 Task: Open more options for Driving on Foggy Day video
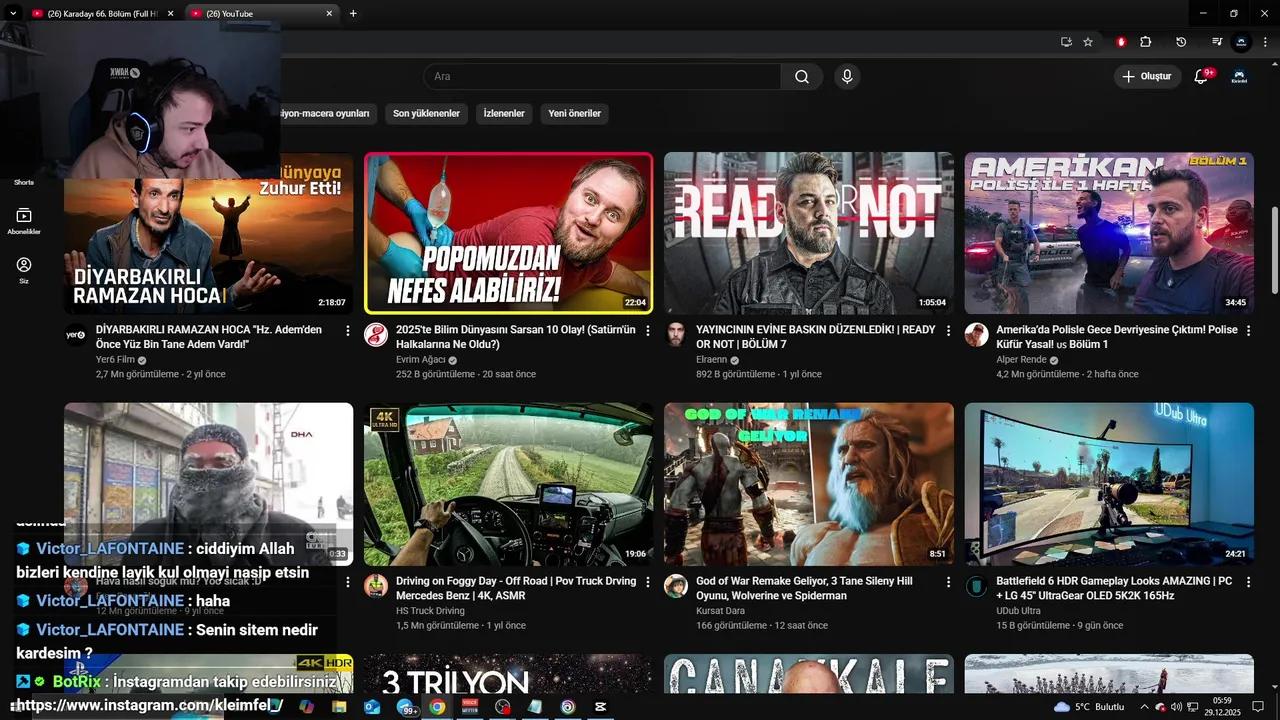(x=648, y=581)
